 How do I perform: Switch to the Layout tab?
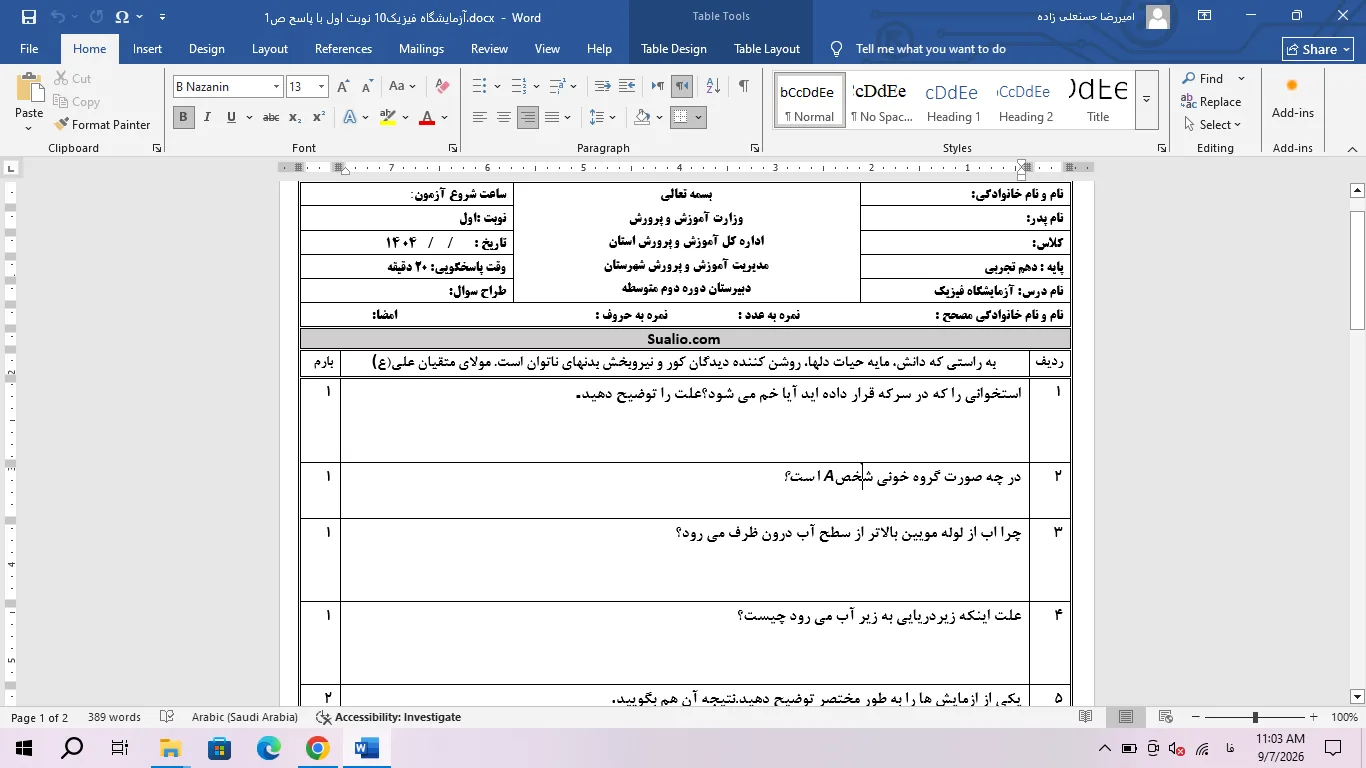[270, 49]
